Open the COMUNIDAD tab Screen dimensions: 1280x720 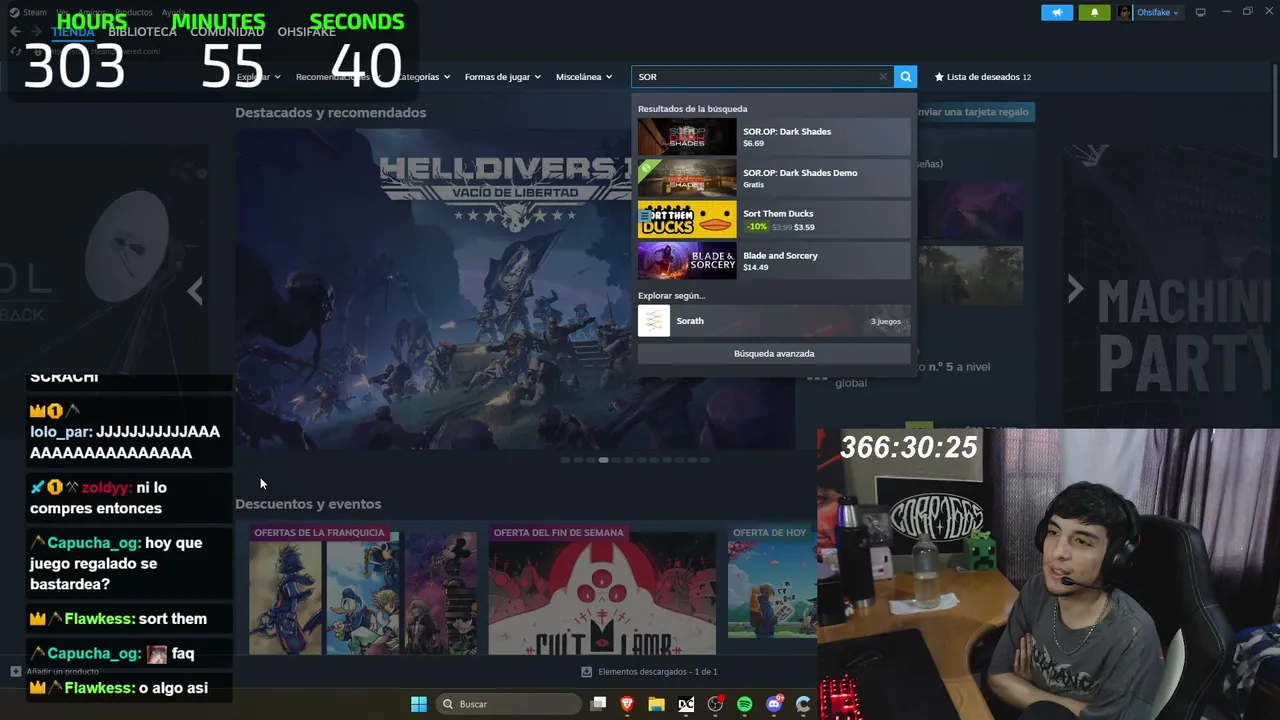(227, 32)
